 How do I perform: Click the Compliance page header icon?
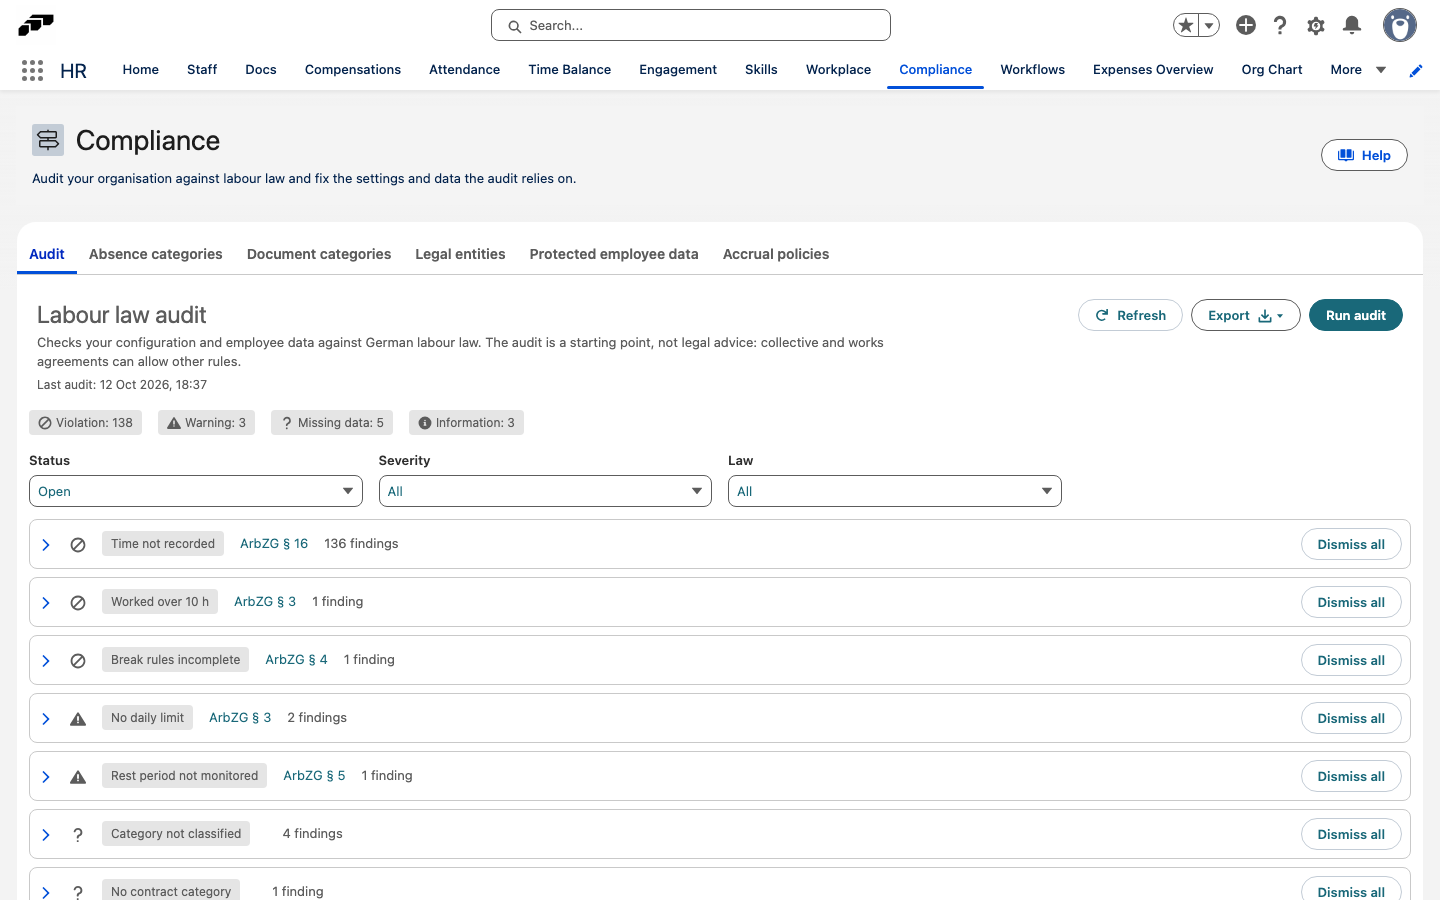coord(48,140)
